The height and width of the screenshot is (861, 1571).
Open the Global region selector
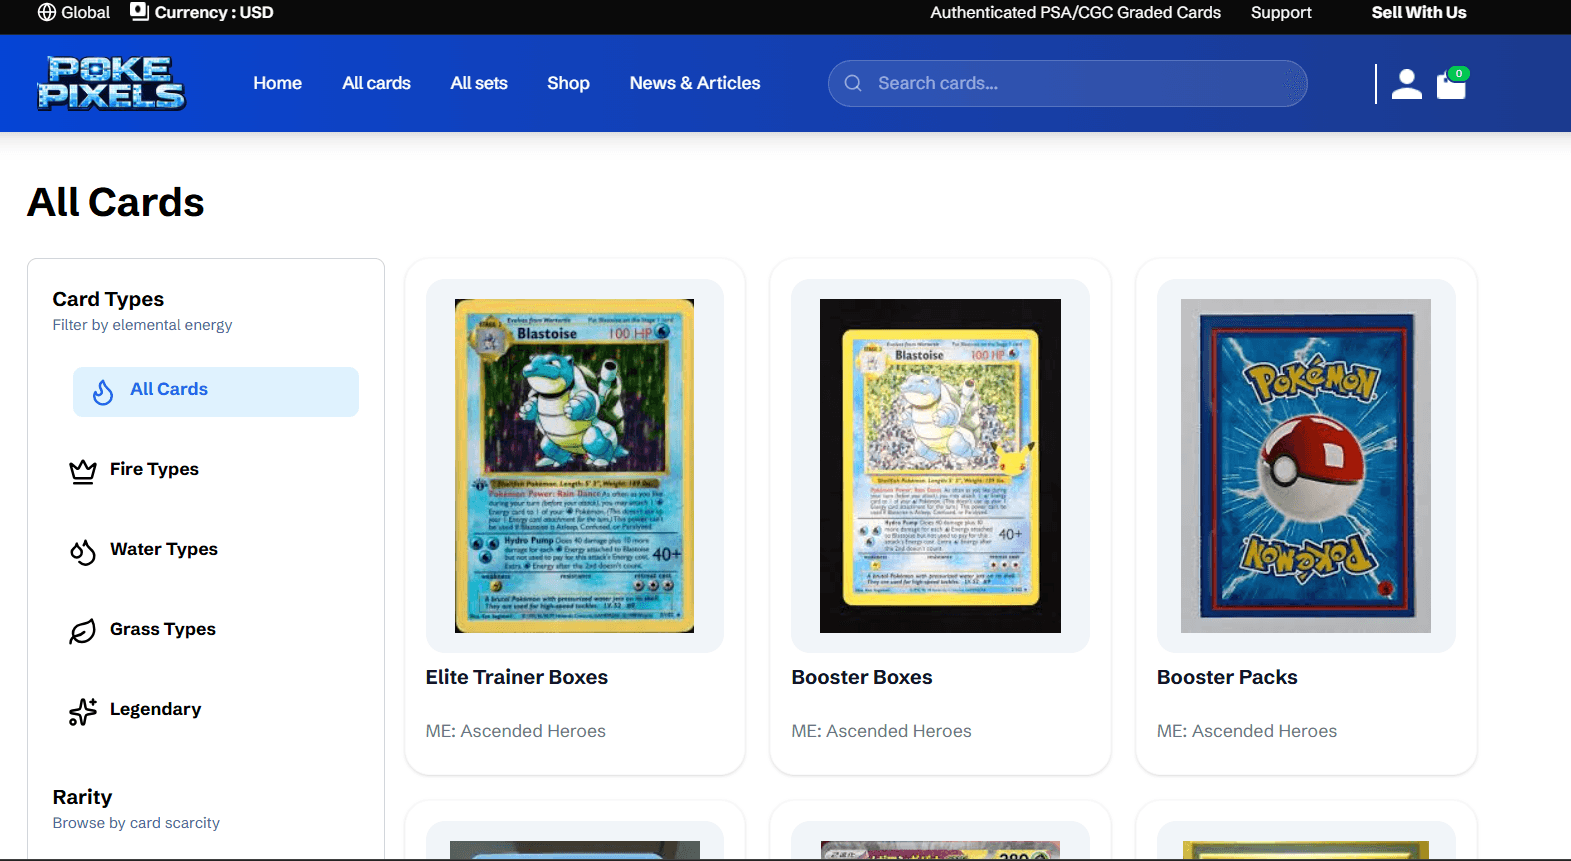[x=74, y=12]
